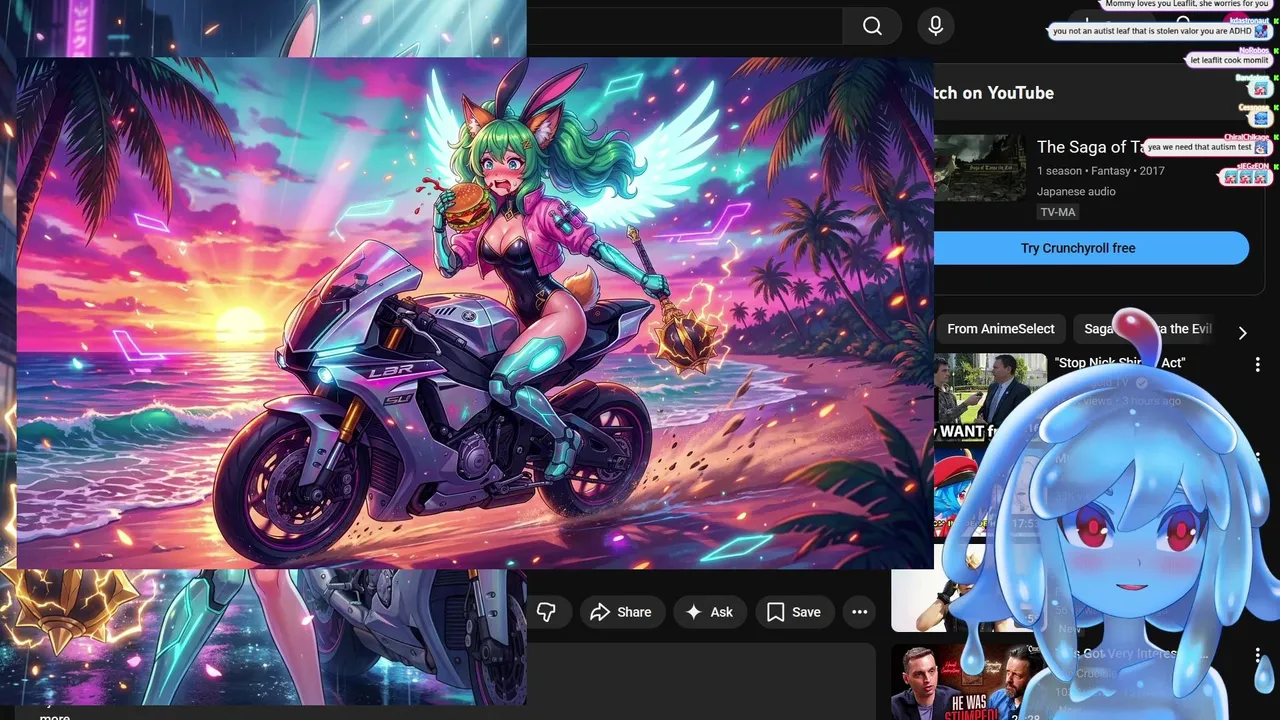This screenshot has width=1280, height=720.
Task: Click the YouTube search magnifier icon
Action: pos(872,26)
